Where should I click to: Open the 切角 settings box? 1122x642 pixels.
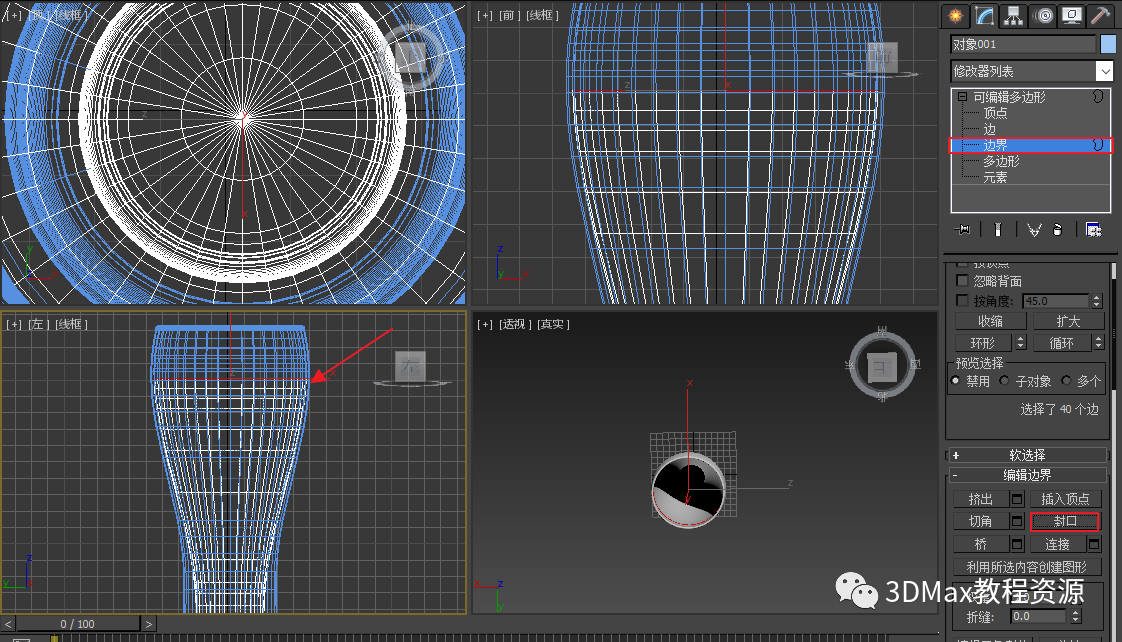coord(1017,522)
